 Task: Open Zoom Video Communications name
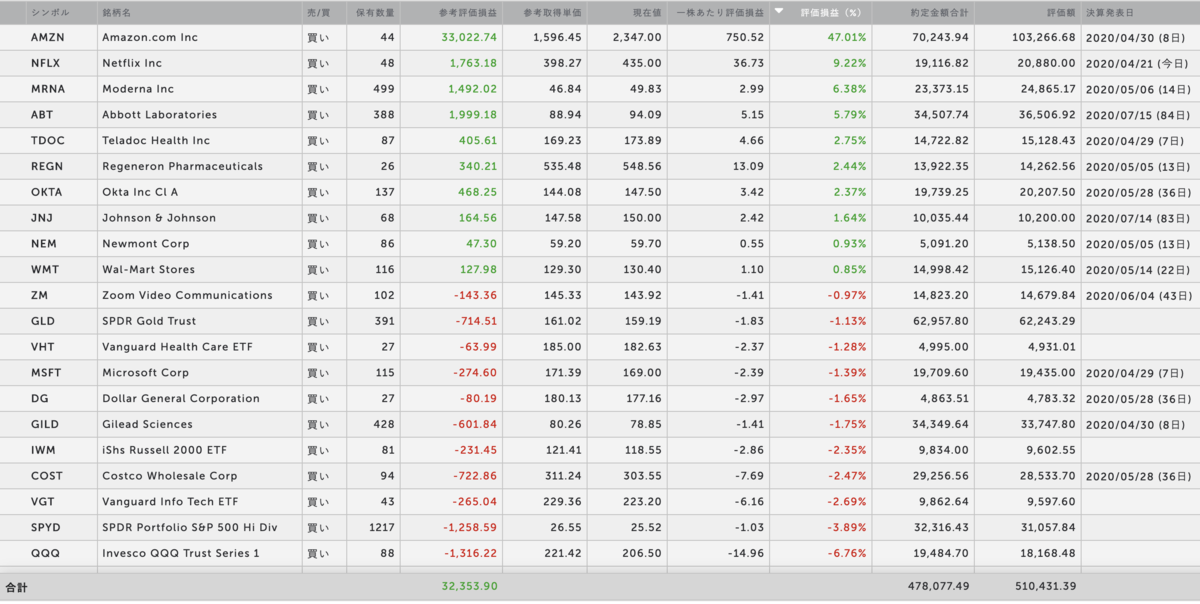(187, 296)
